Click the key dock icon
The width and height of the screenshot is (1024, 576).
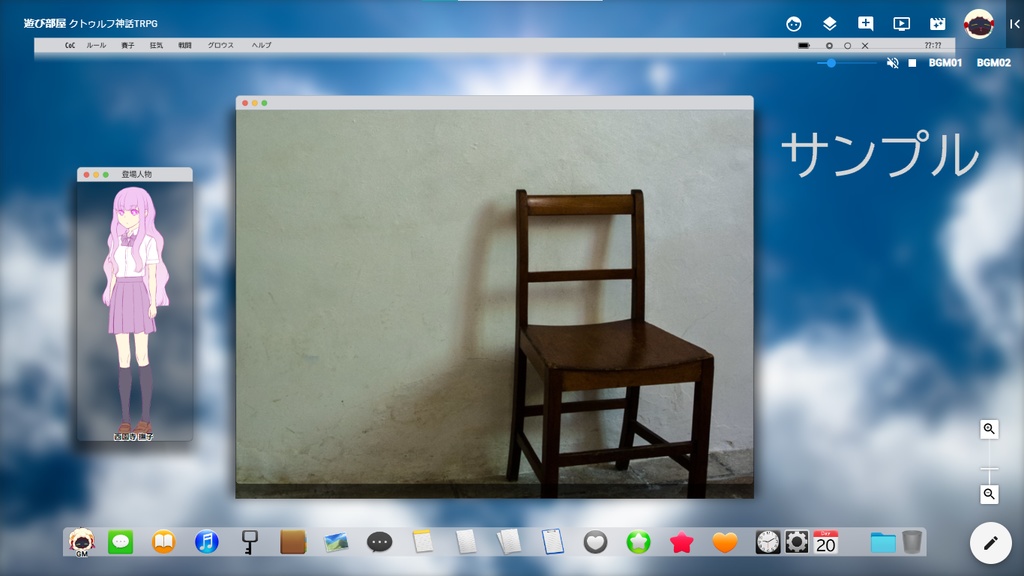tap(249, 542)
